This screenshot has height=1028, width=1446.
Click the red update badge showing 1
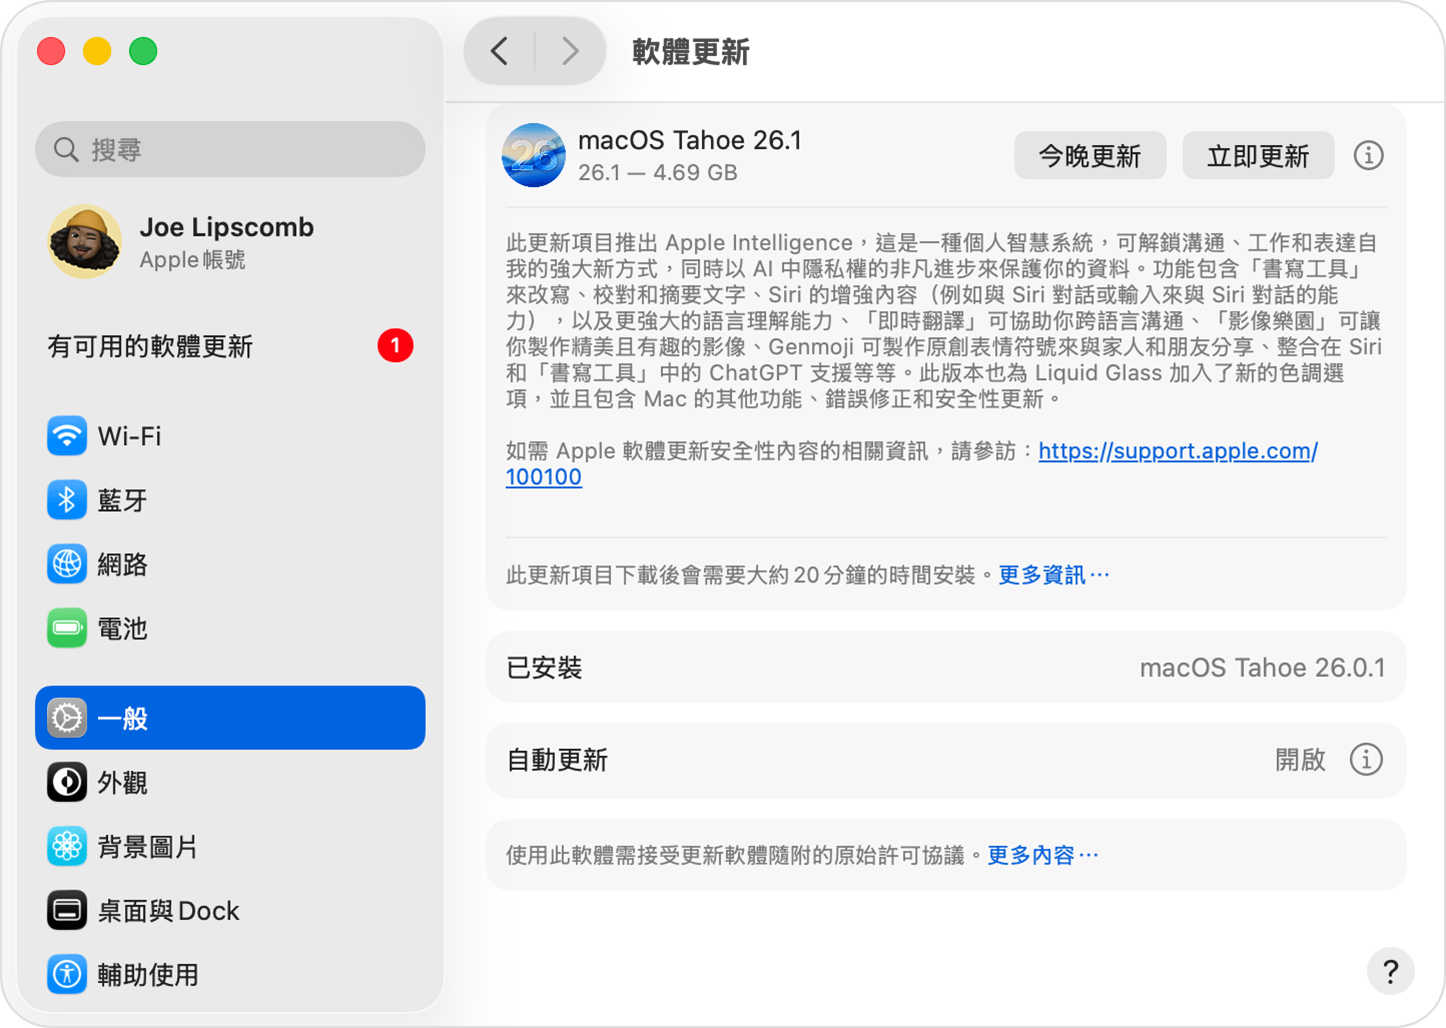point(395,346)
